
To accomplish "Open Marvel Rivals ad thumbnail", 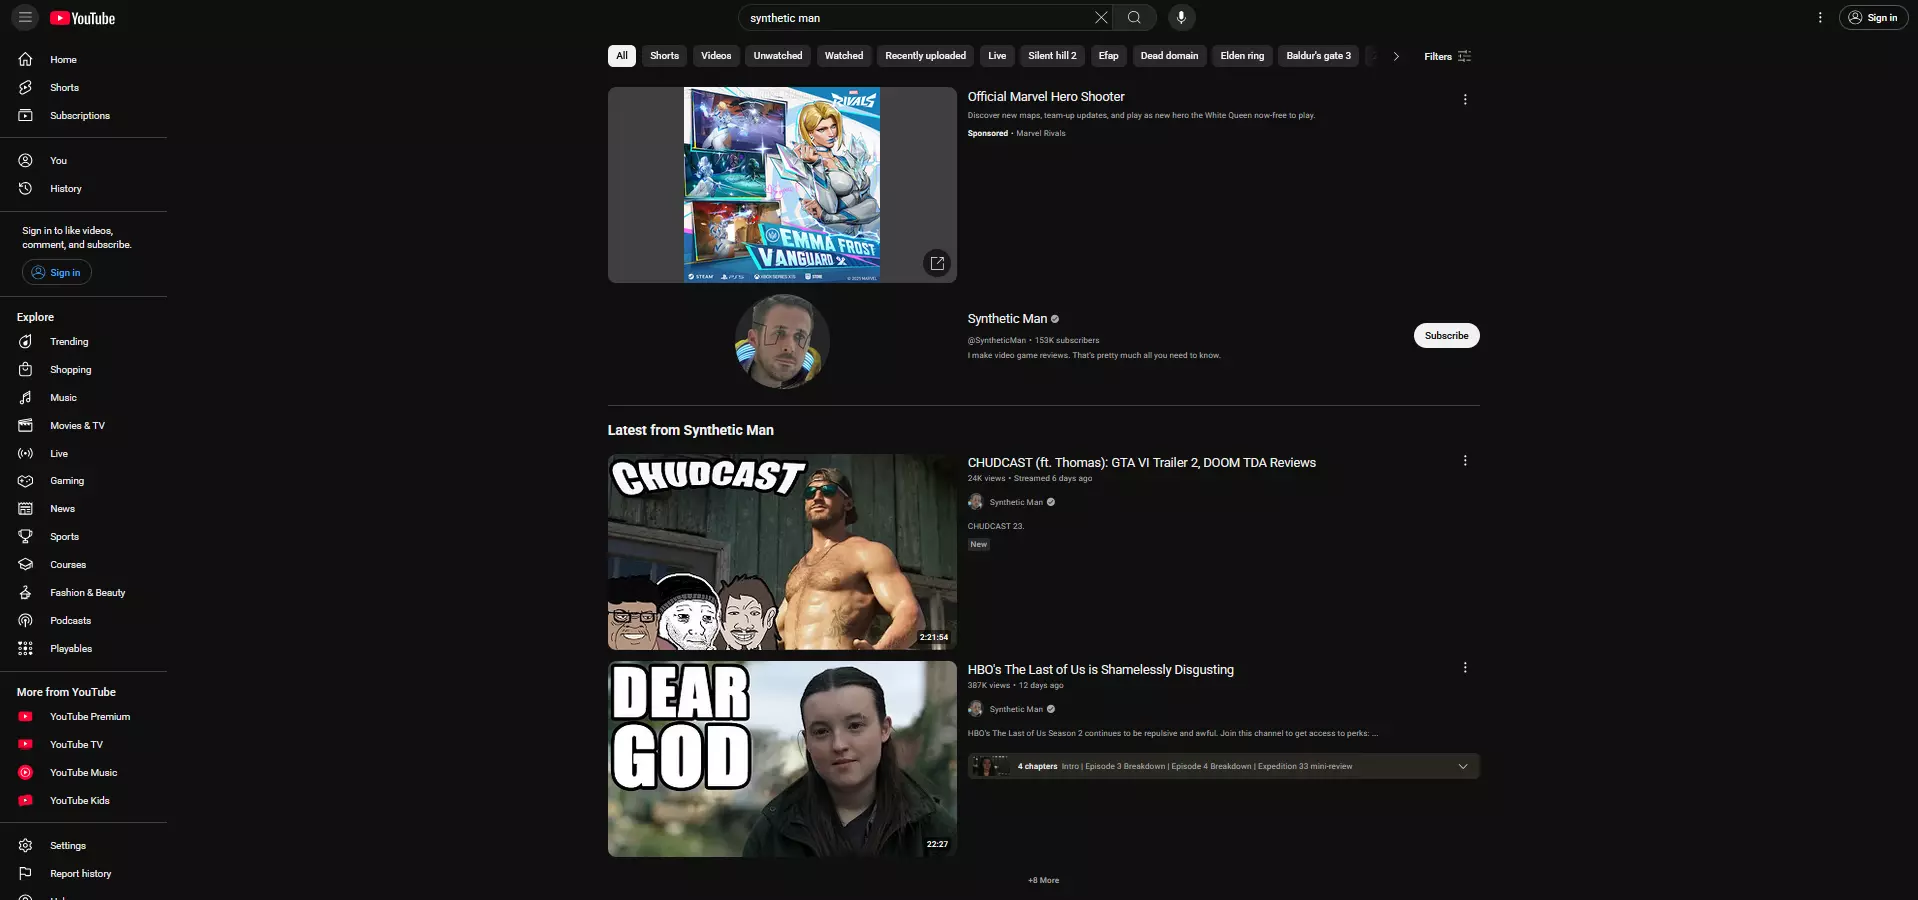I will pyautogui.click(x=782, y=185).
